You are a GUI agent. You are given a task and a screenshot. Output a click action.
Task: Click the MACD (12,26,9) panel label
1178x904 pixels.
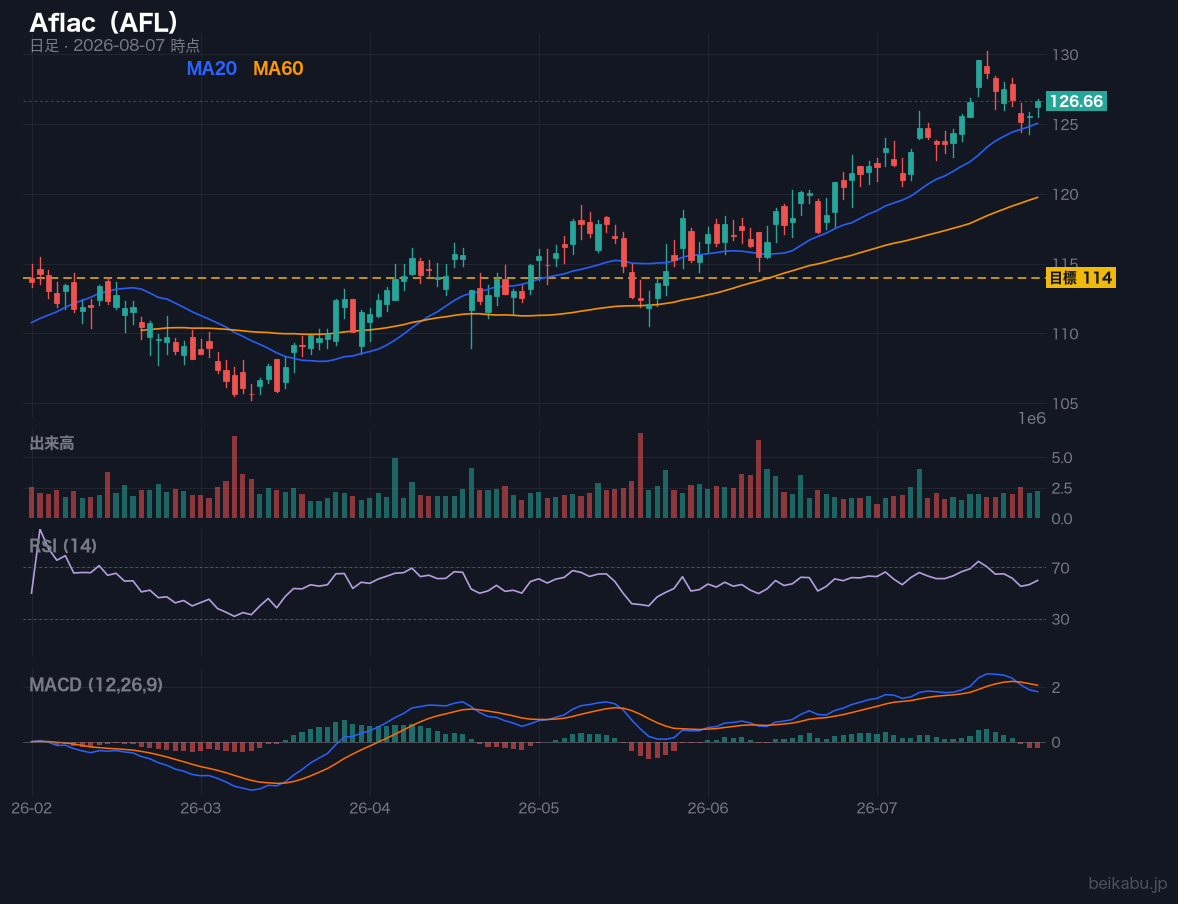(96, 685)
